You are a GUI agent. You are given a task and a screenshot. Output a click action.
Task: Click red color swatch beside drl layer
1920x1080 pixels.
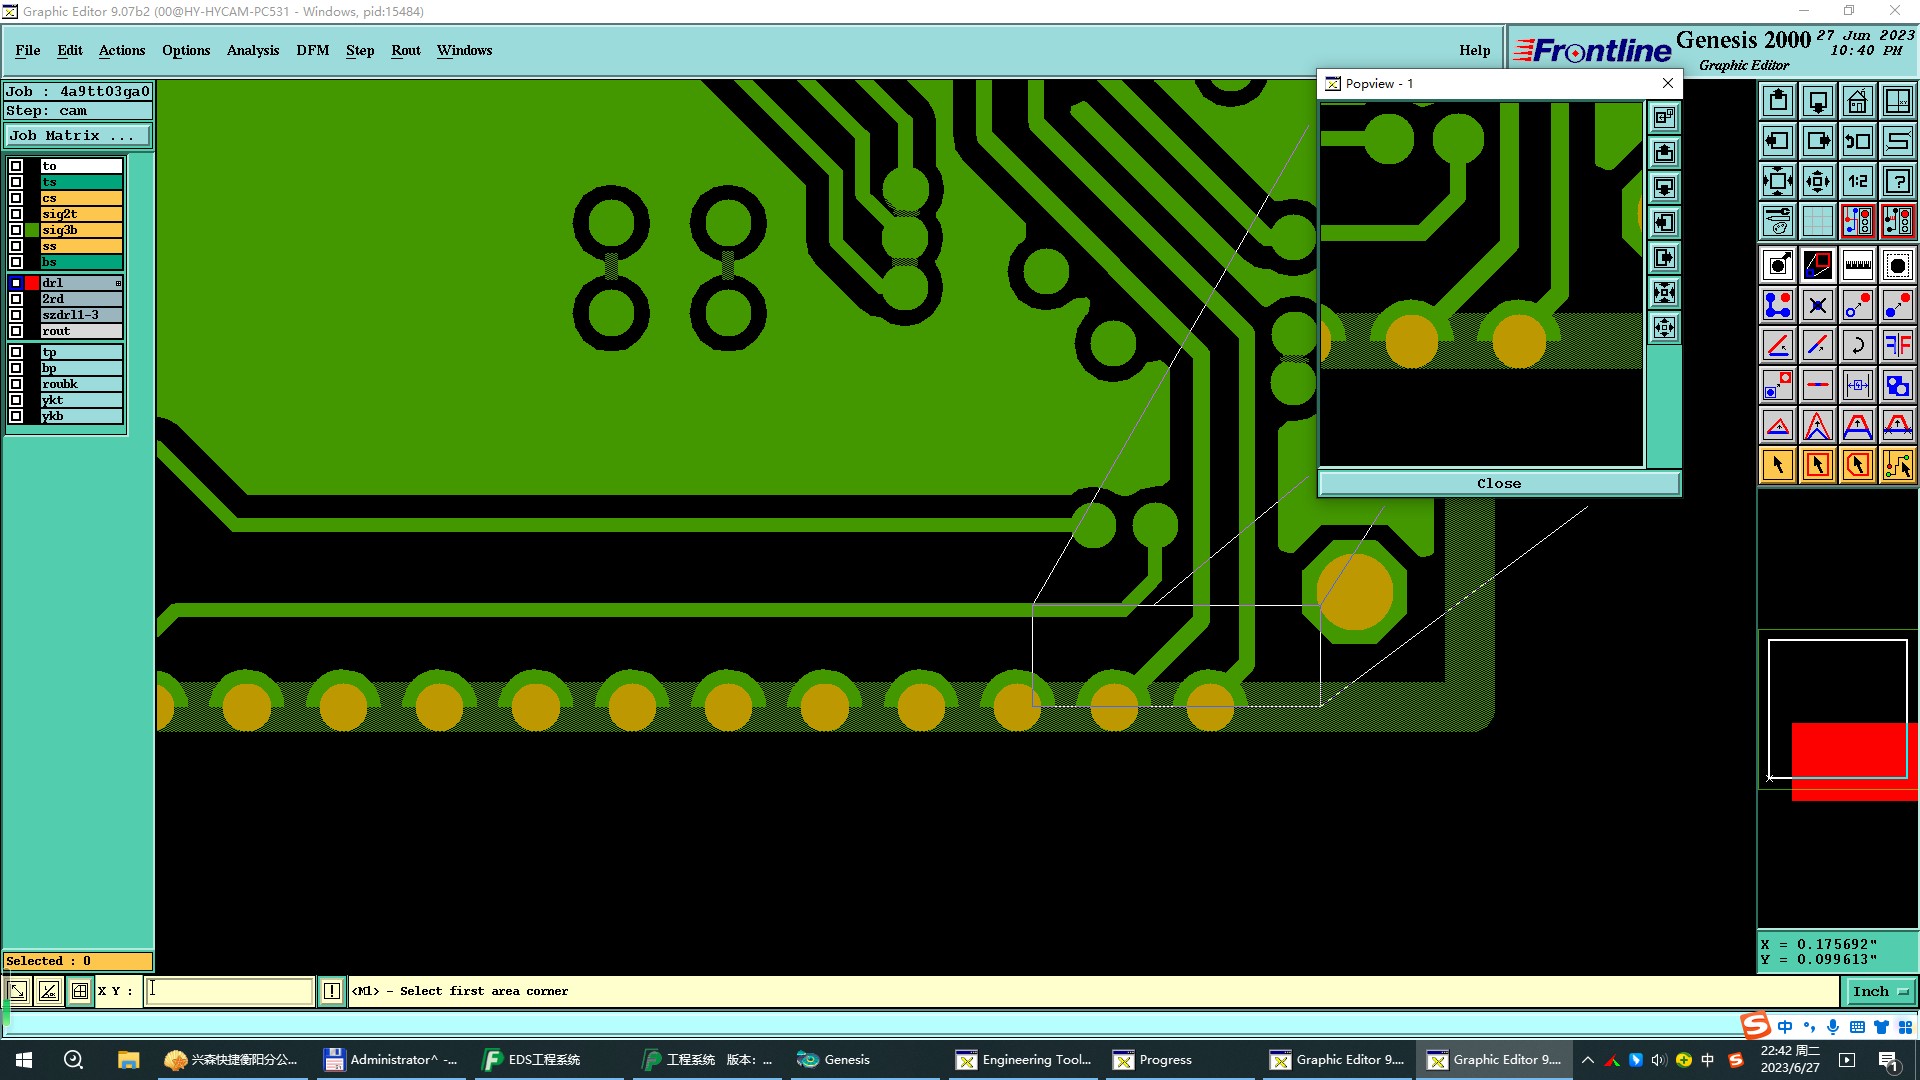pyautogui.click(x=32, y=283)
